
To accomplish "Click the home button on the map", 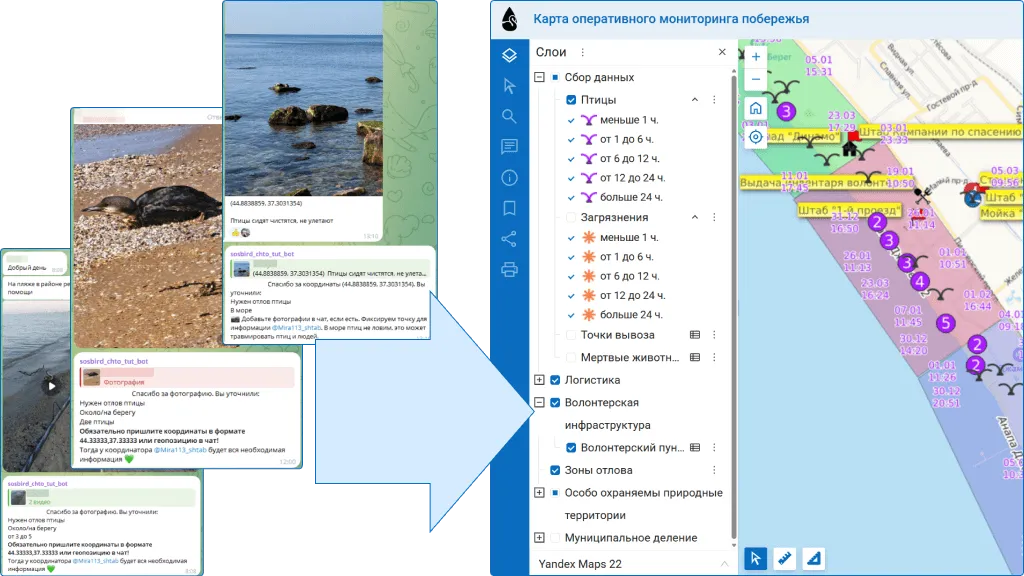I will pyautogui.click(x=756, y=106).
